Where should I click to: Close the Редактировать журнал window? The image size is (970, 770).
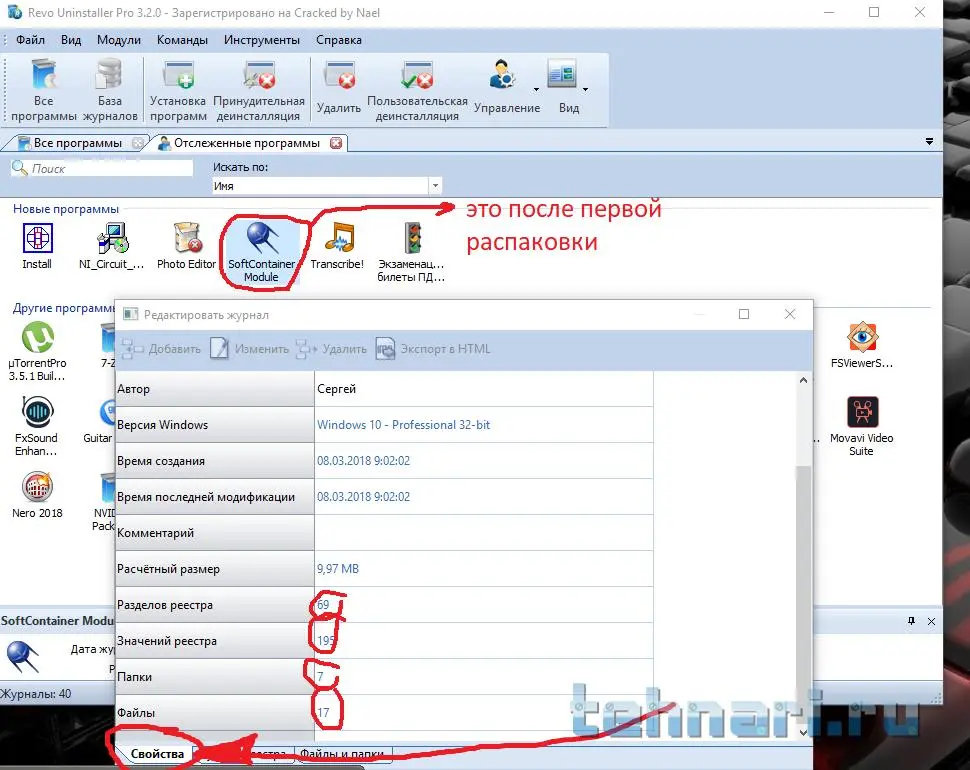[x=790, y=314]
